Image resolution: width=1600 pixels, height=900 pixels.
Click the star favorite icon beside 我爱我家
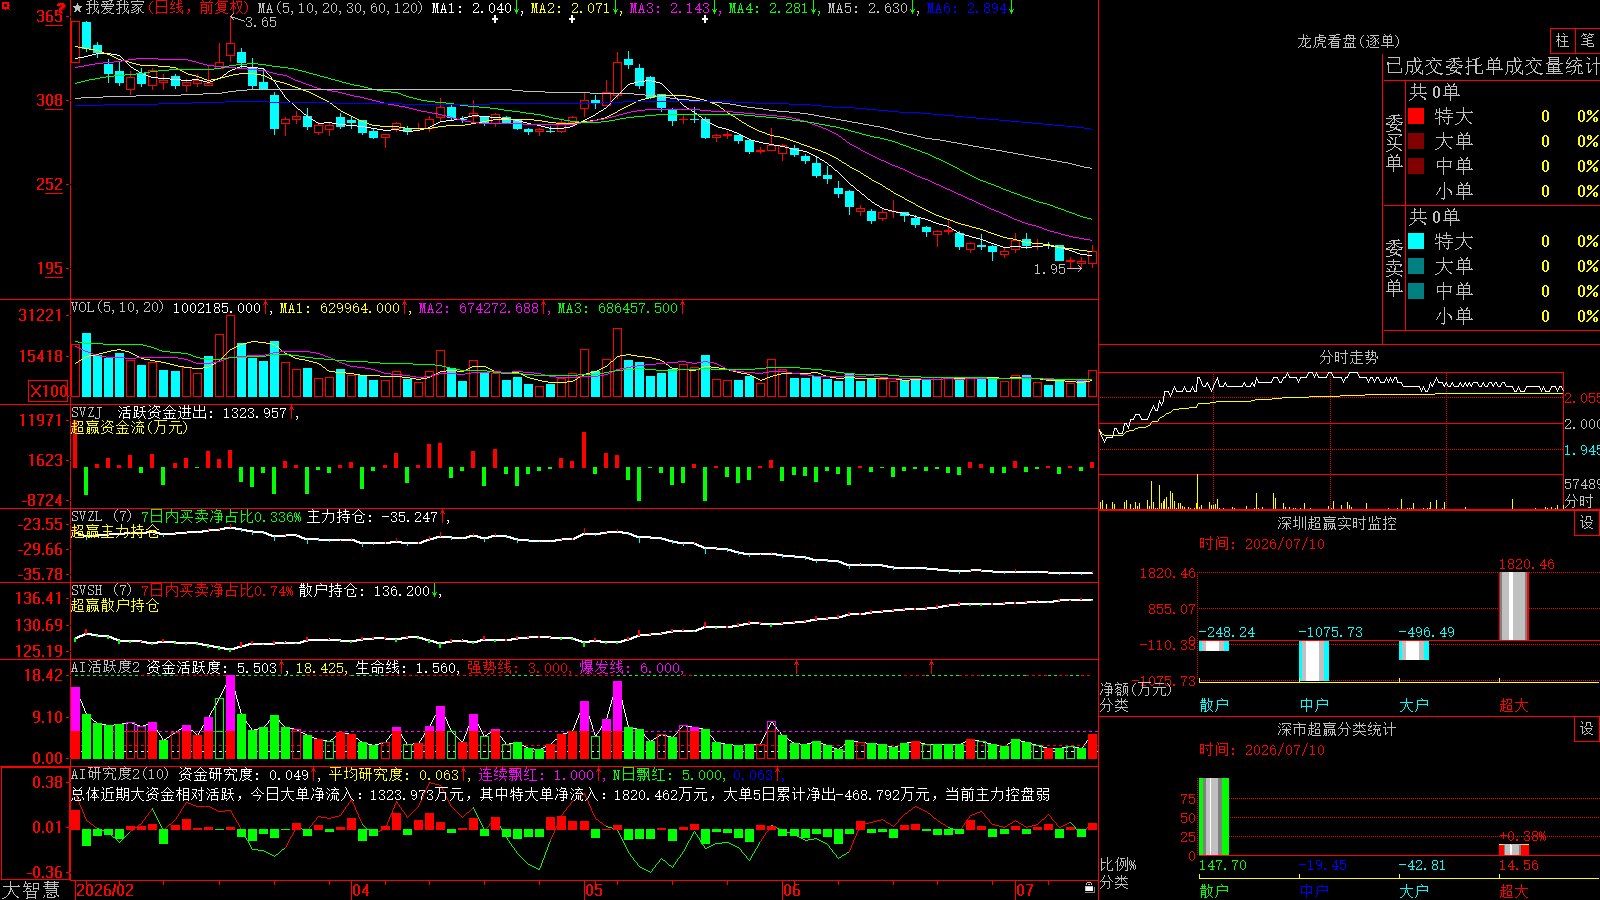coord(78,8)
